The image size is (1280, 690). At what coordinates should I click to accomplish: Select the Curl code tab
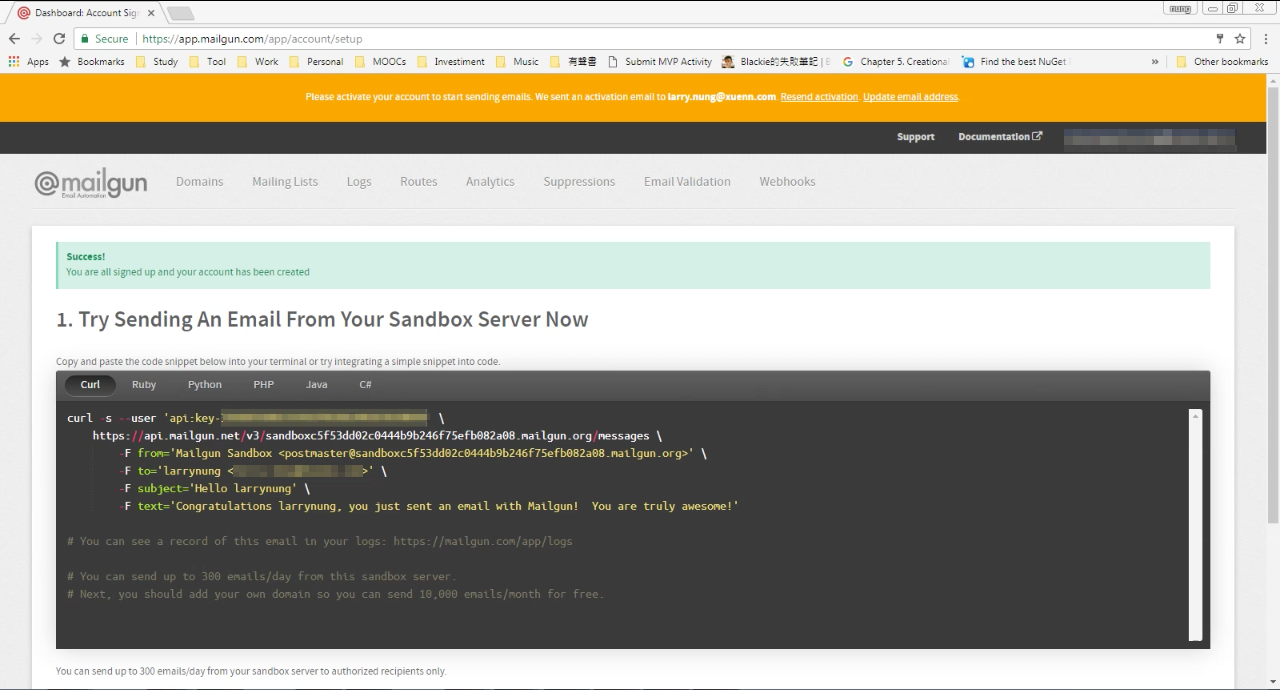[91, 385]
